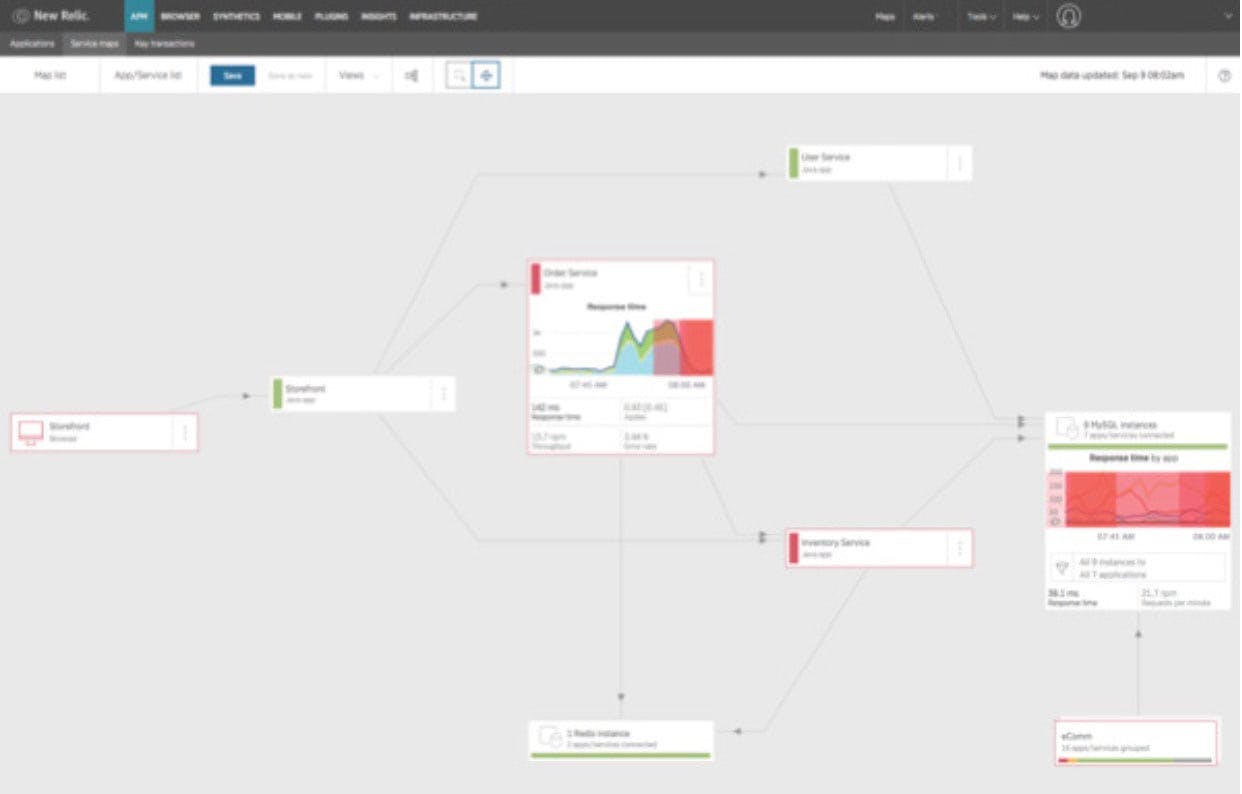Viewport: 1242px width, 794px height.
Task: Open the App/Service list
Action: [148, 76]
